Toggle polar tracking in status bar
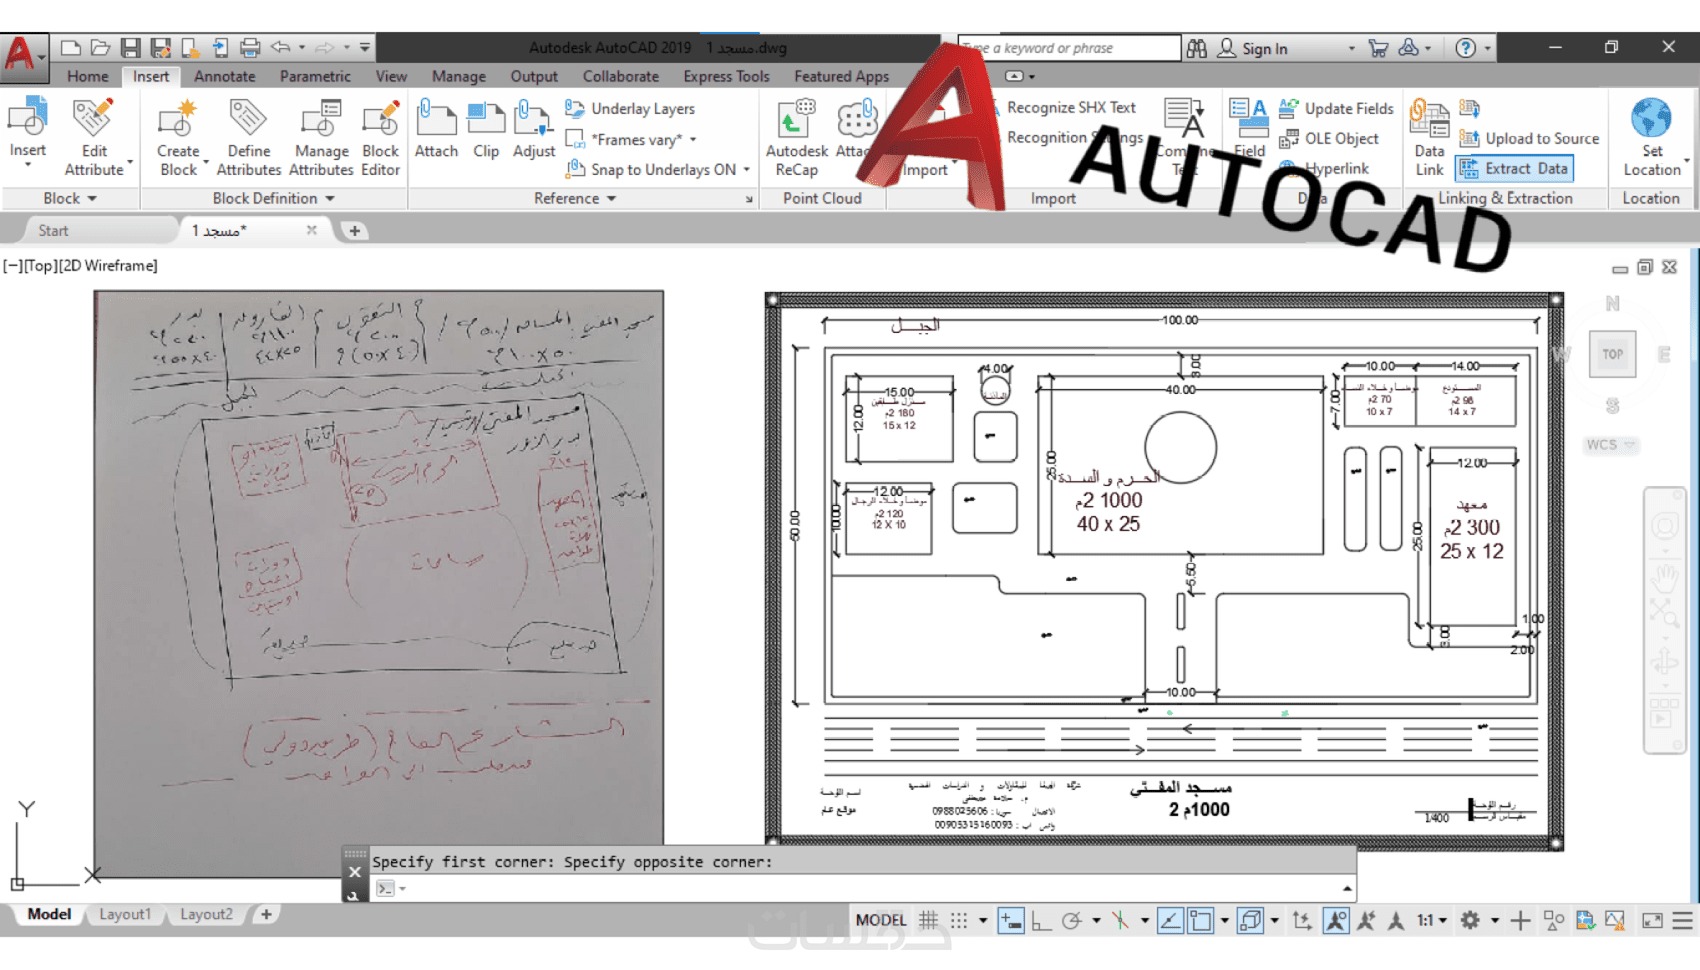Image resolution: width=1700 pixels, height=970 pixels. pyautogui.click(x=1071, y=920)
